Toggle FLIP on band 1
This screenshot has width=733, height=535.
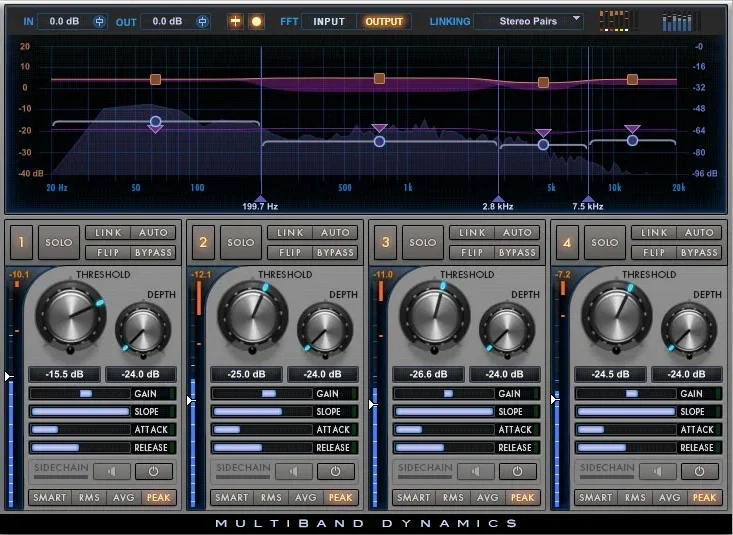(108, 253)
